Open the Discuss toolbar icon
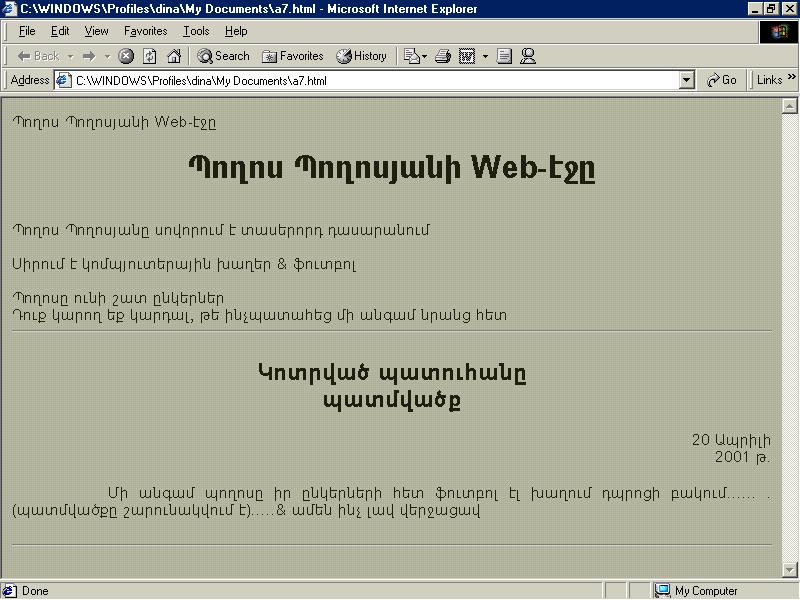This screenshot has height=600, width=800. 505,56
